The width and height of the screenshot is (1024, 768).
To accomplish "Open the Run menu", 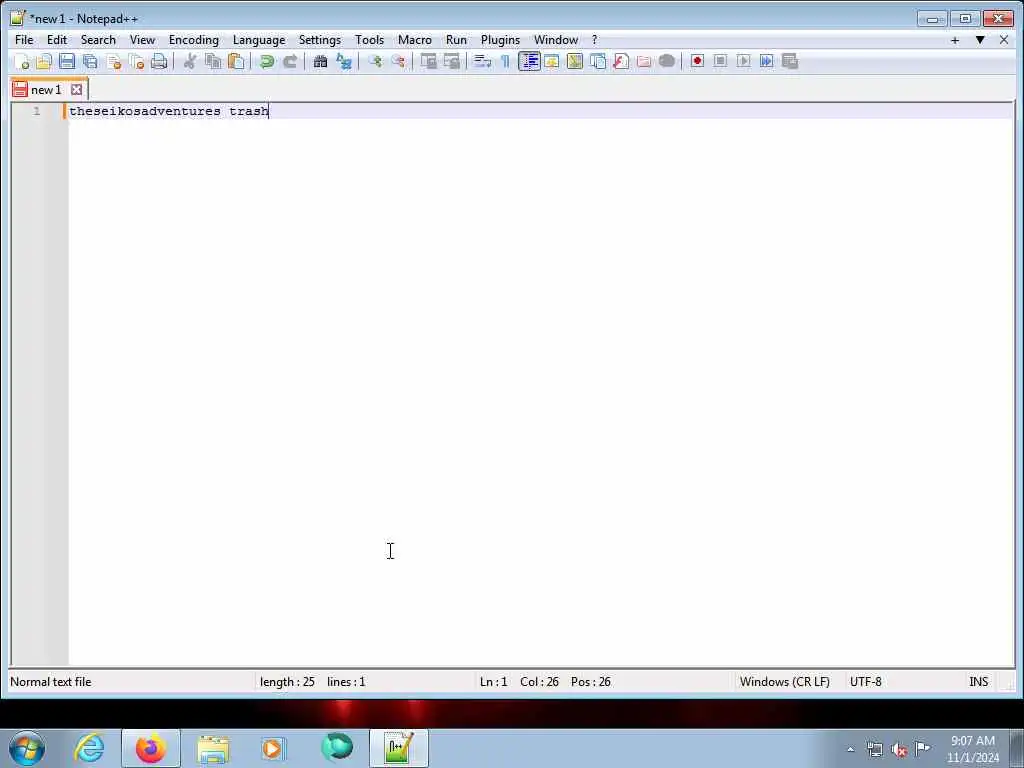I will [456, 40].
